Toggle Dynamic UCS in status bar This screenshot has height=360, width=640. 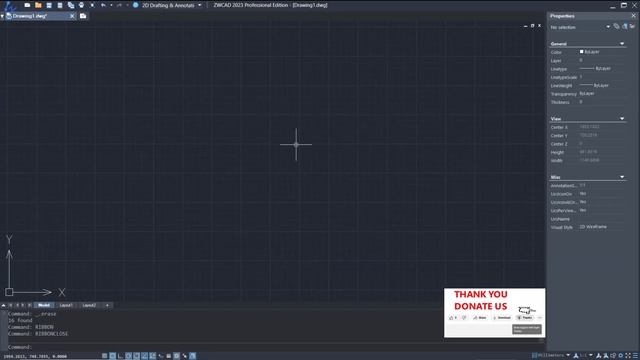[x=152, y=356]
